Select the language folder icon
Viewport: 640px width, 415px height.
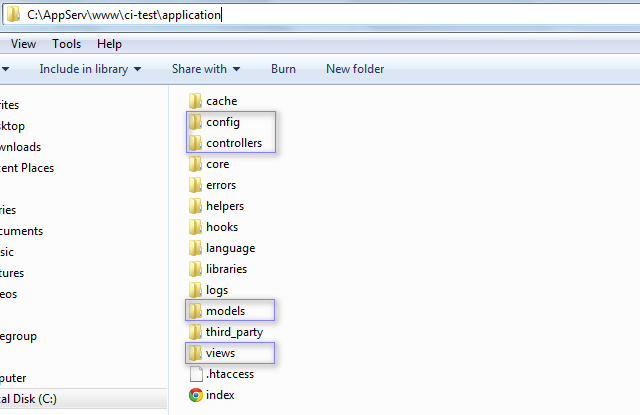(x=195, y=248)
